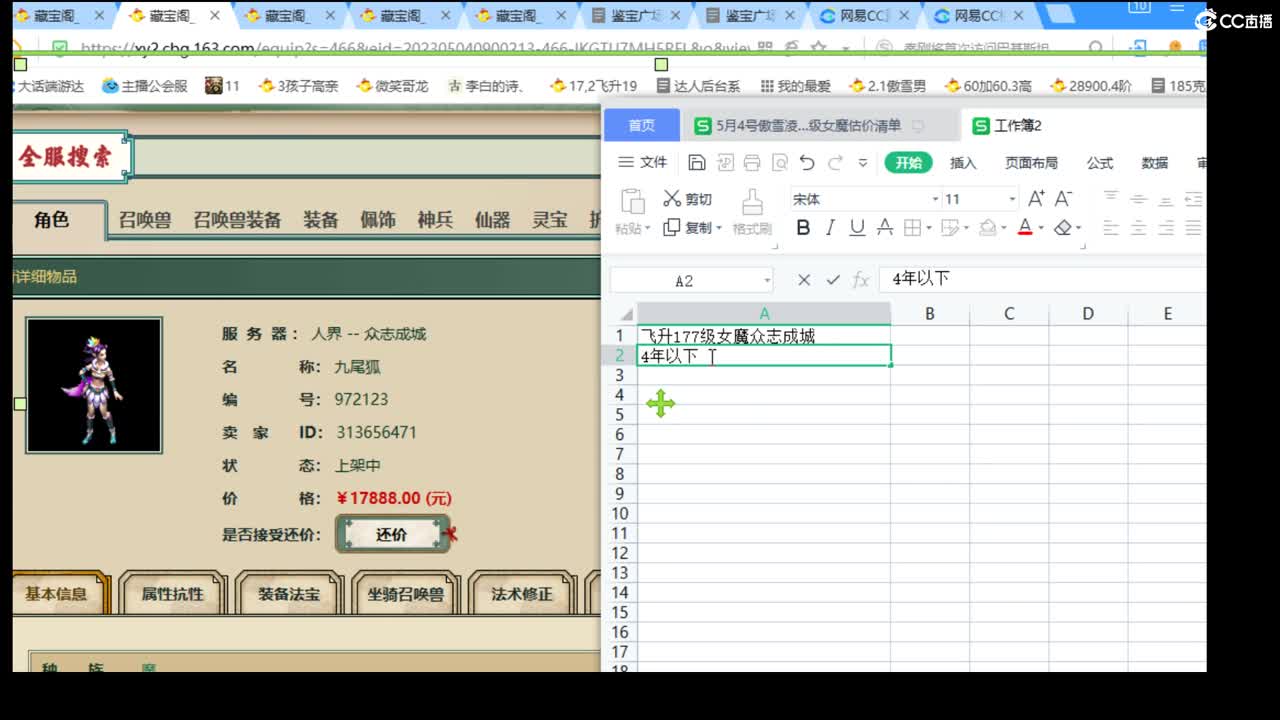Click the Print icon in WPS toolbar
This screenshot has height=720, width=1280.
click(752, 163)
